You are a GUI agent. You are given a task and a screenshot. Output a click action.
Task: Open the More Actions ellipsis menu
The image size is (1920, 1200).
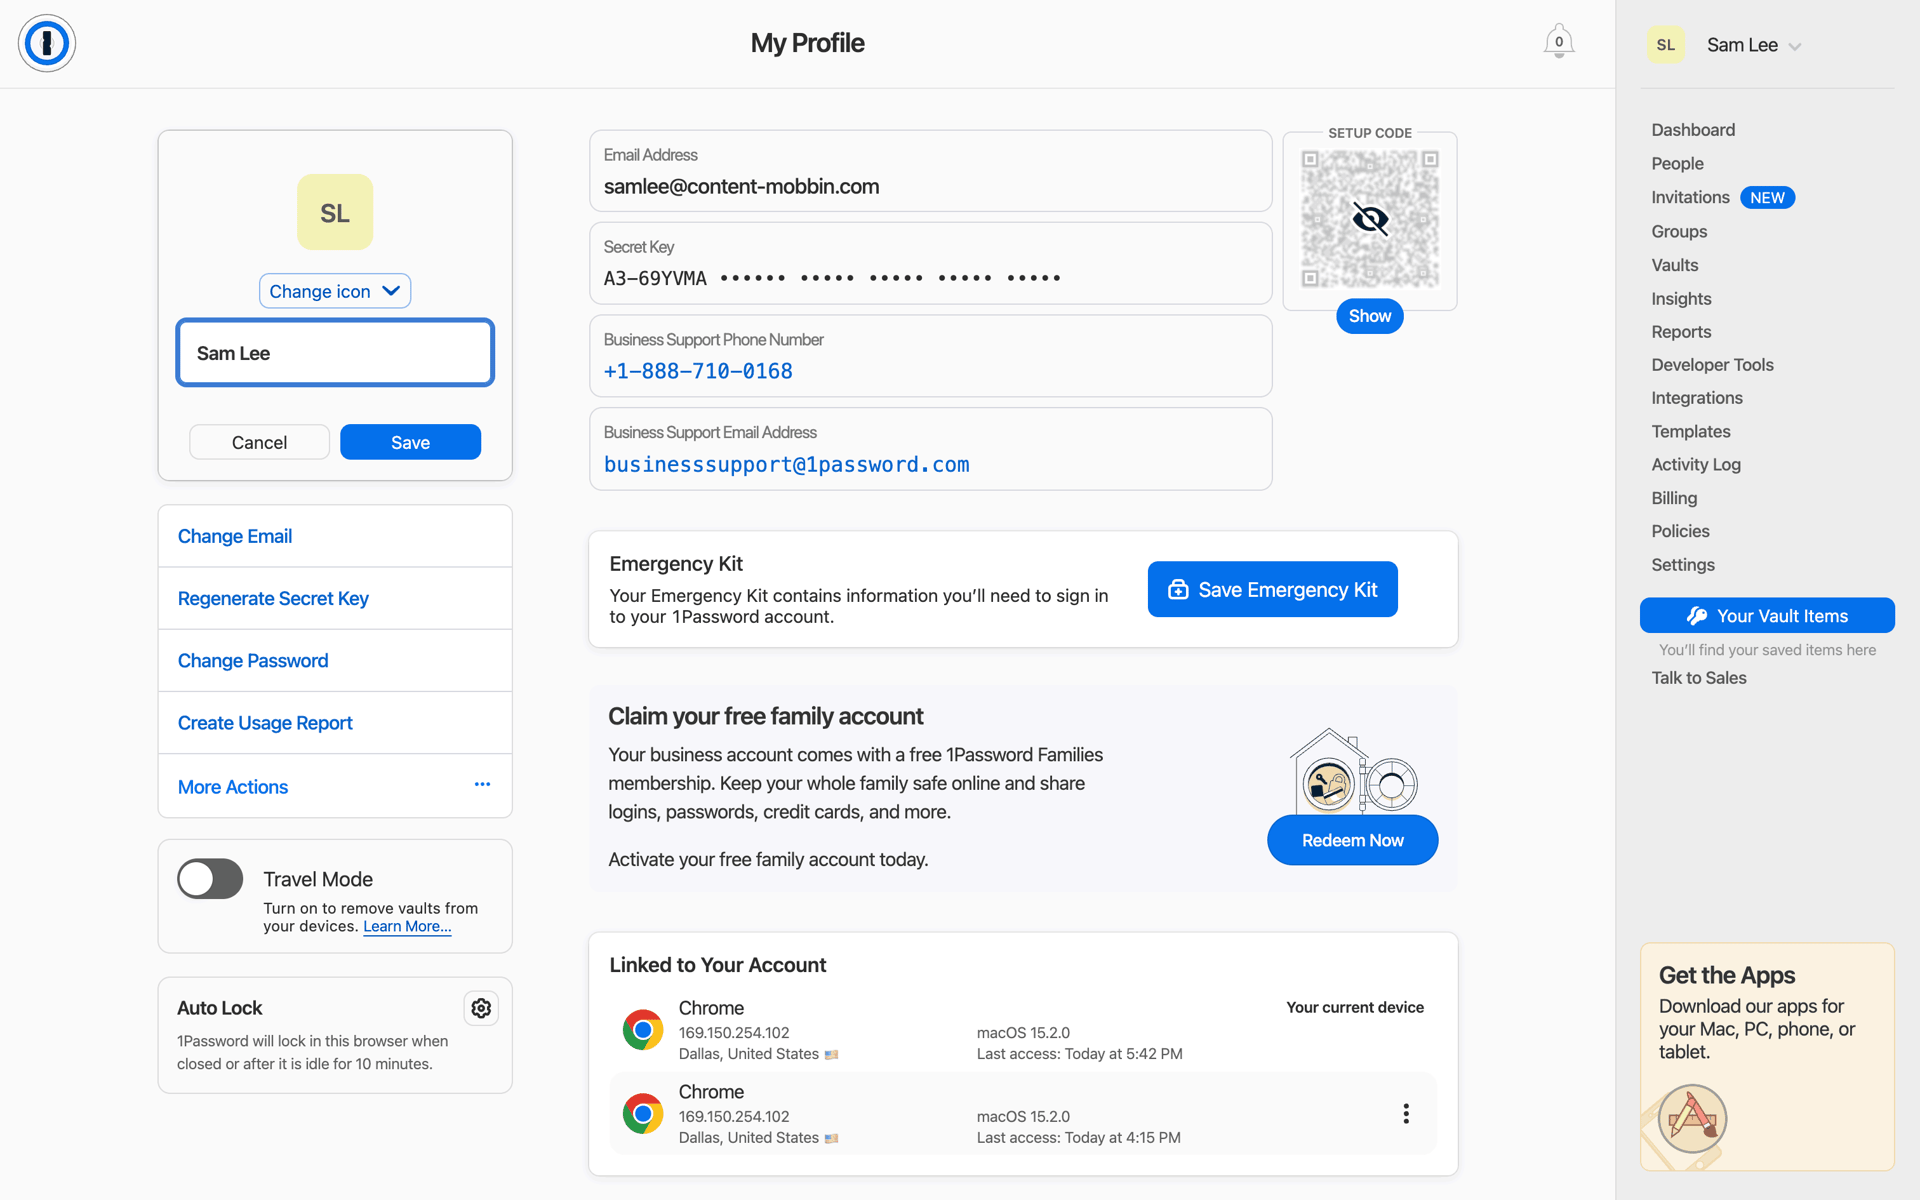coord(482,785)
